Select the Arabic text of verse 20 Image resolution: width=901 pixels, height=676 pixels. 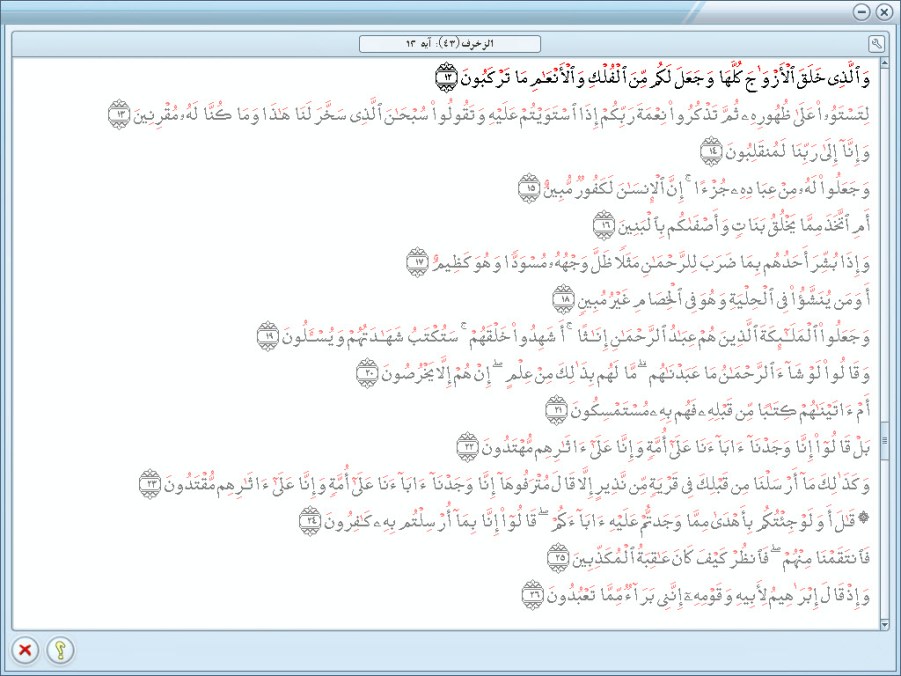point(625,374)
